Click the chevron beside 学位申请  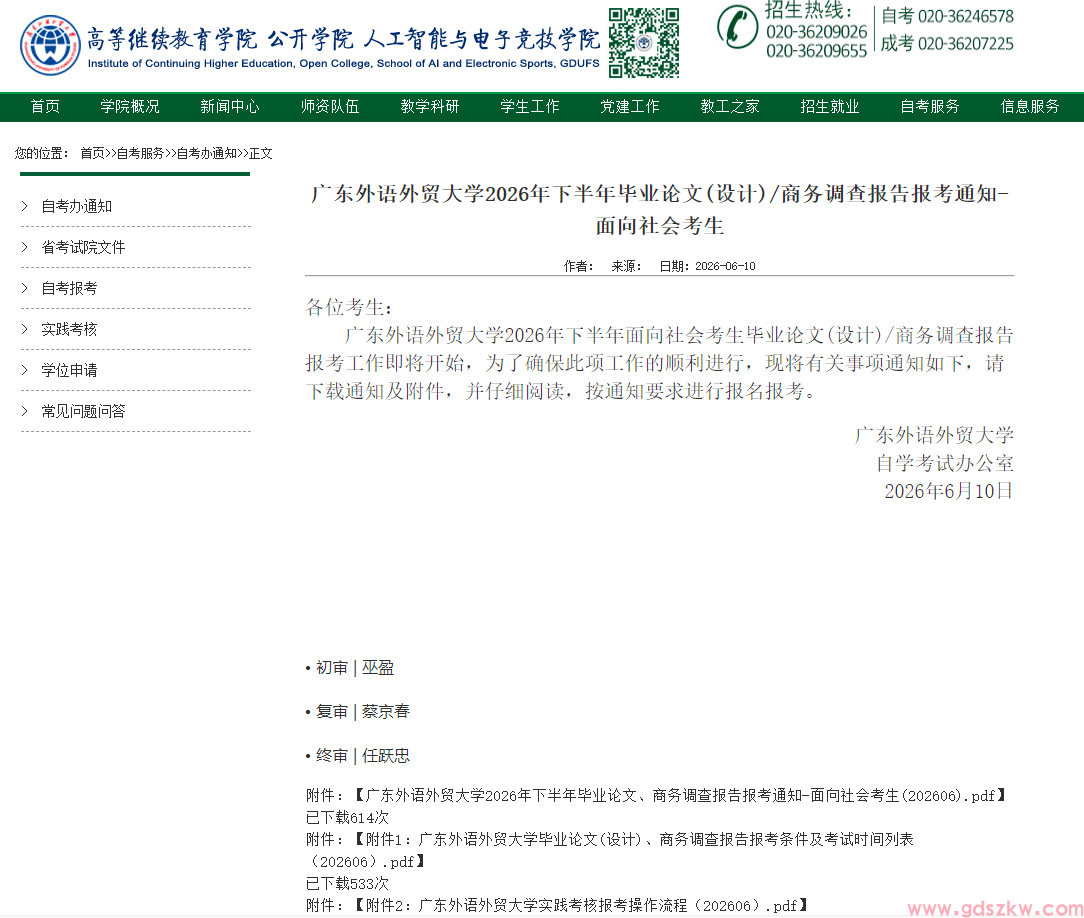pos(25,370)
